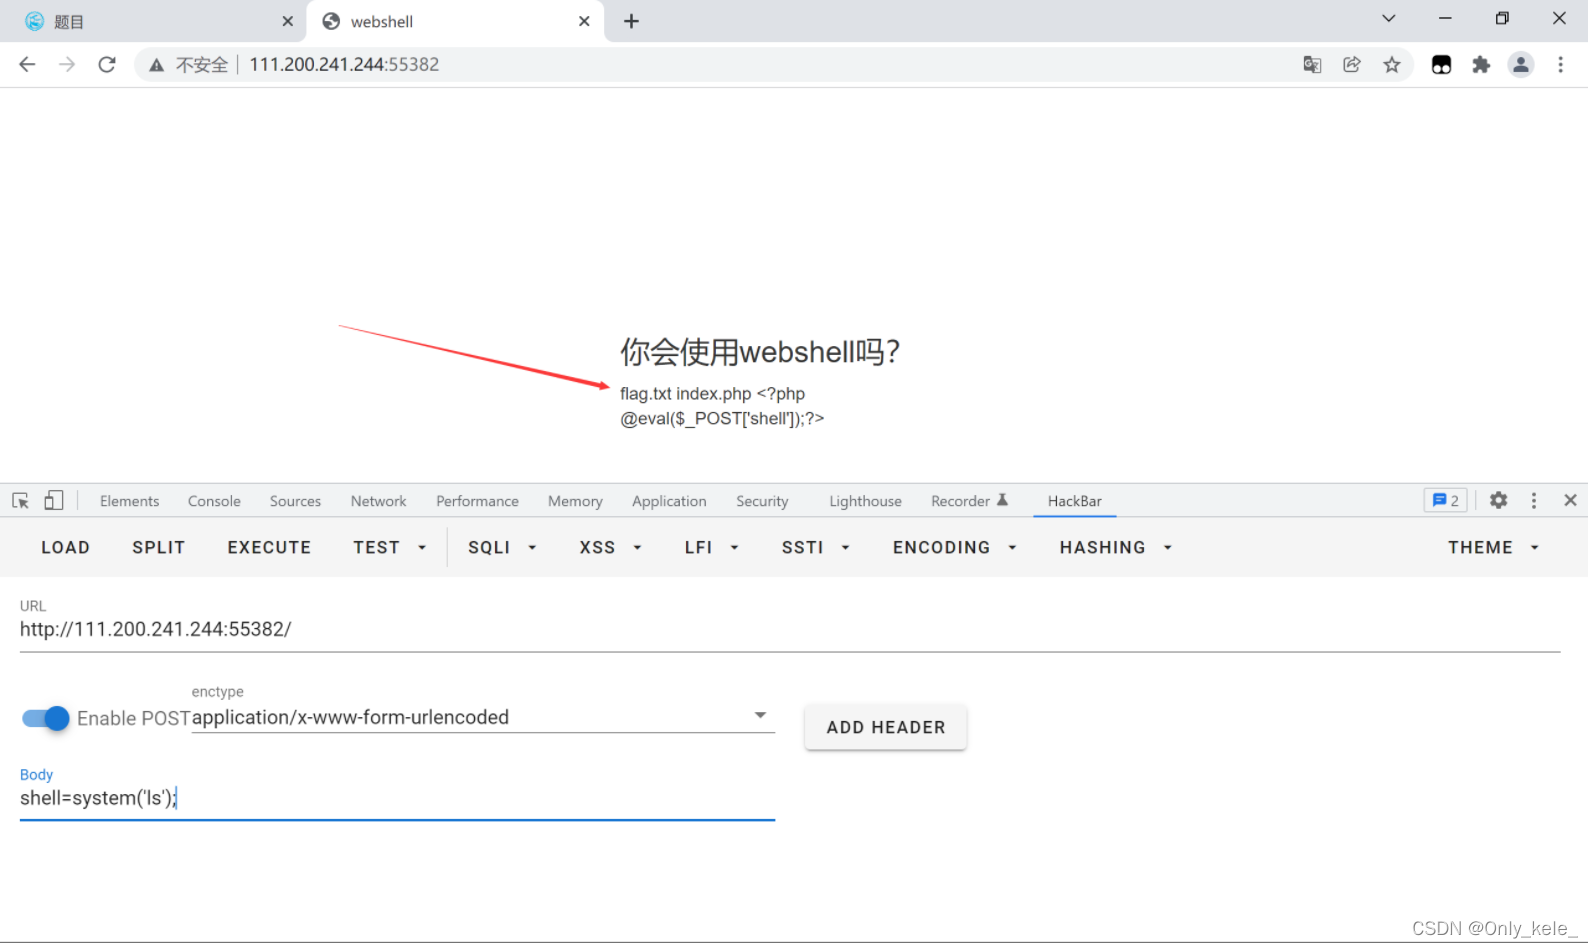The image size is (1593, 948).
Task: Open the user profile avatar
Action: coord(1521,65)
